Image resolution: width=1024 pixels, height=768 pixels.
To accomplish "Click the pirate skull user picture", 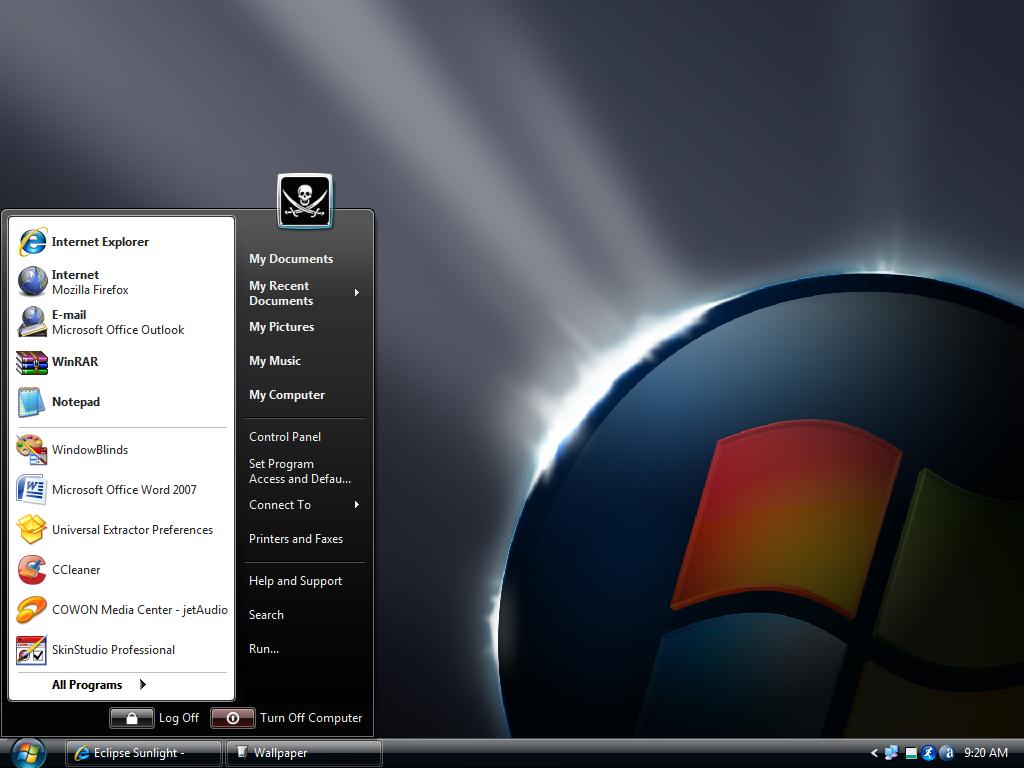I will pos(305,200).
